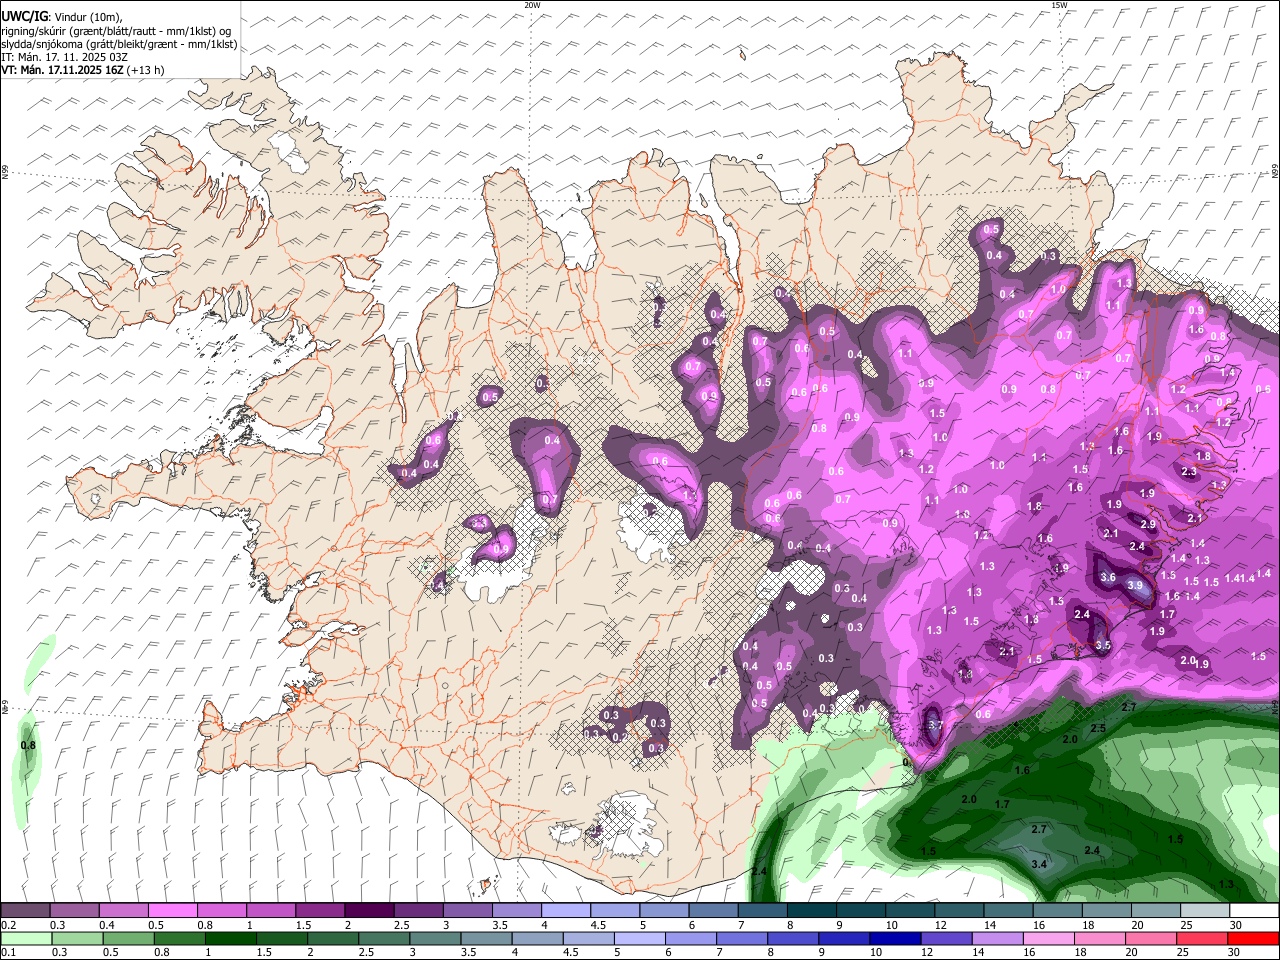
Task: Click the '15W' longitude label
Action: coord(1059,5)
